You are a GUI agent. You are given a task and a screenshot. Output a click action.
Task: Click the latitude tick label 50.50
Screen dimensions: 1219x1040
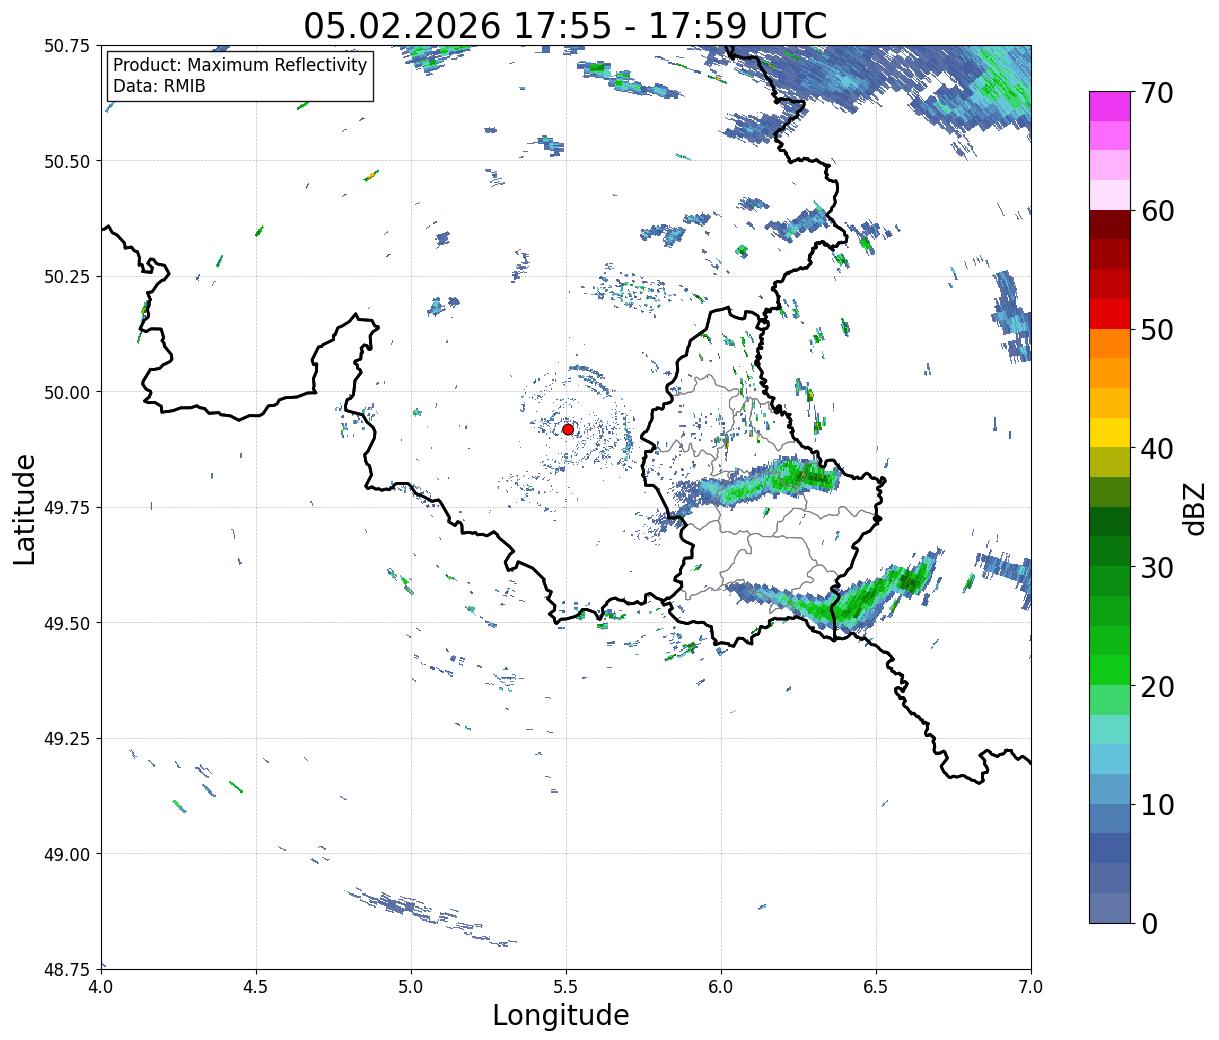[68, 161]
